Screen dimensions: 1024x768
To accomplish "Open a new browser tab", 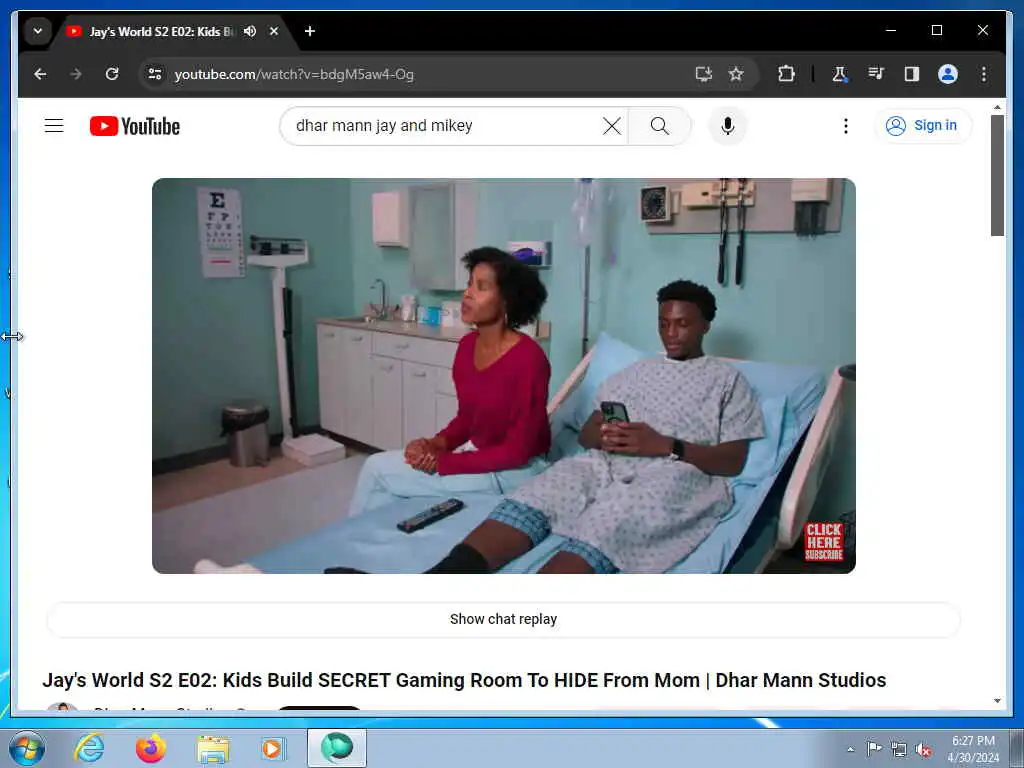I will [x=310, y=31].
